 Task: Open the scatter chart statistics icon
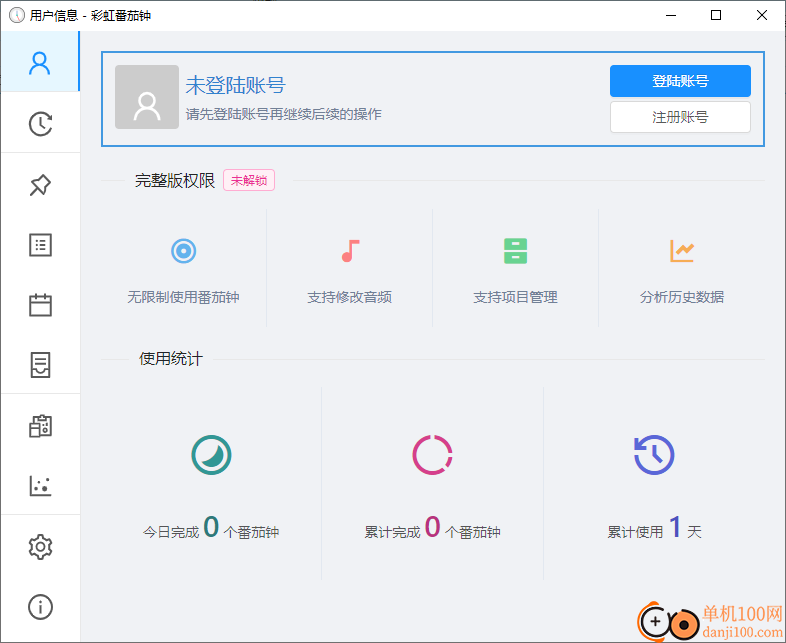click(40, 486)
